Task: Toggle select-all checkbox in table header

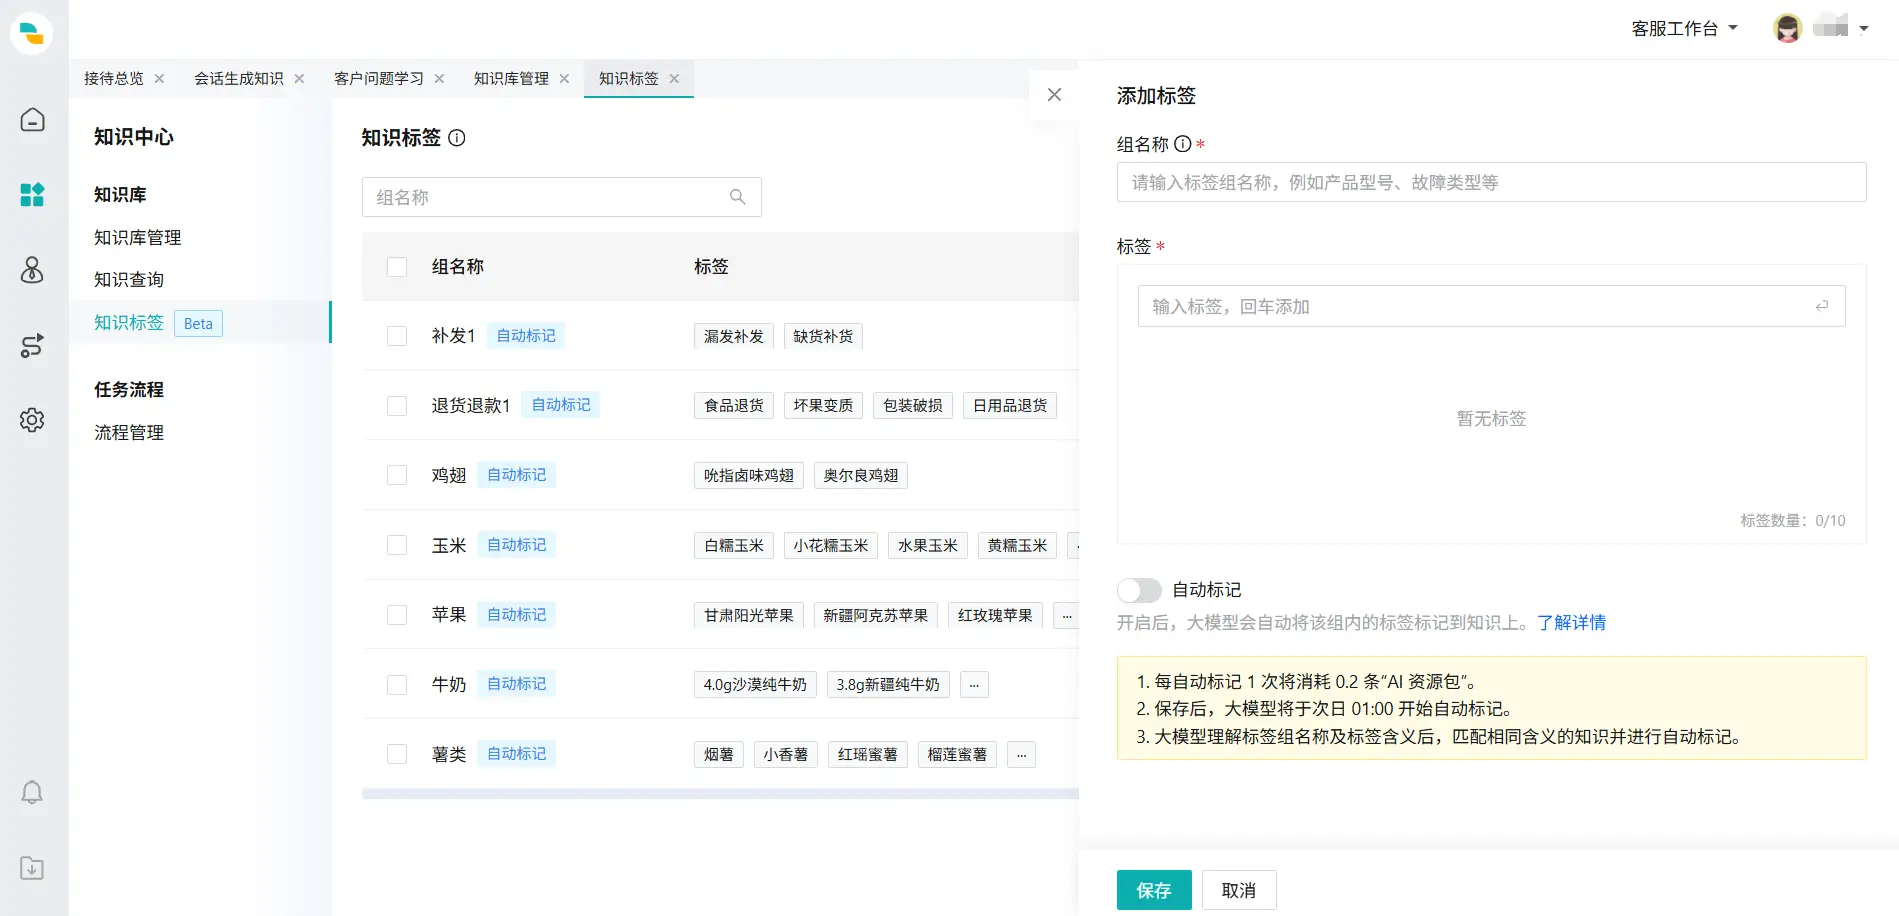Action: click(397, 267)
